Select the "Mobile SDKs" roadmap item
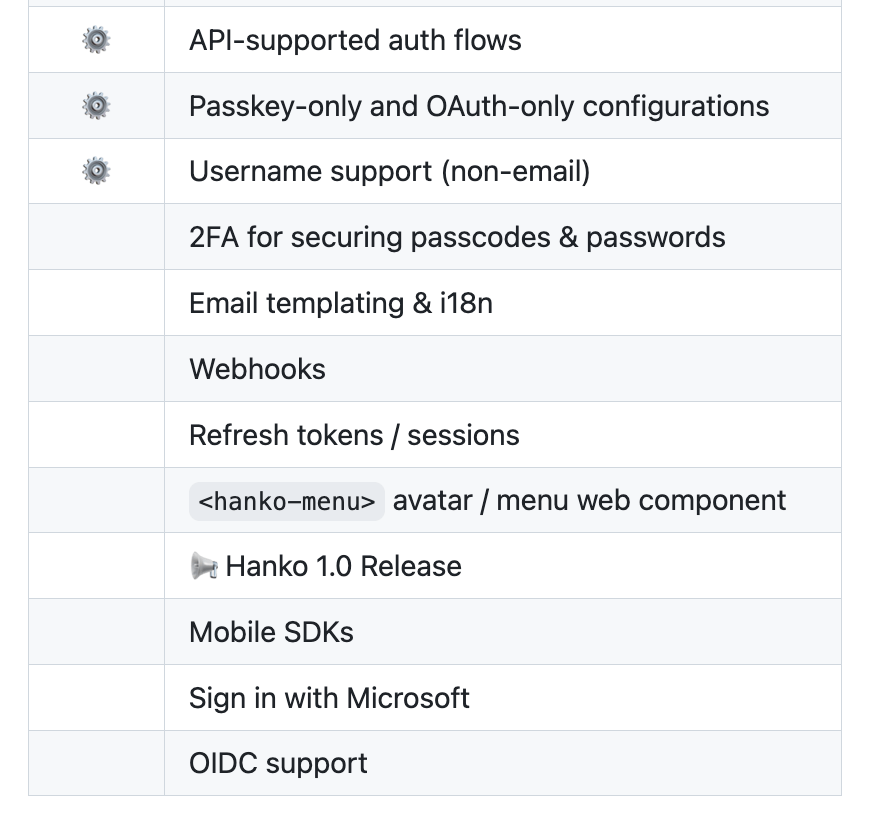This screenshot has width=890, height=824. point(271,632)
